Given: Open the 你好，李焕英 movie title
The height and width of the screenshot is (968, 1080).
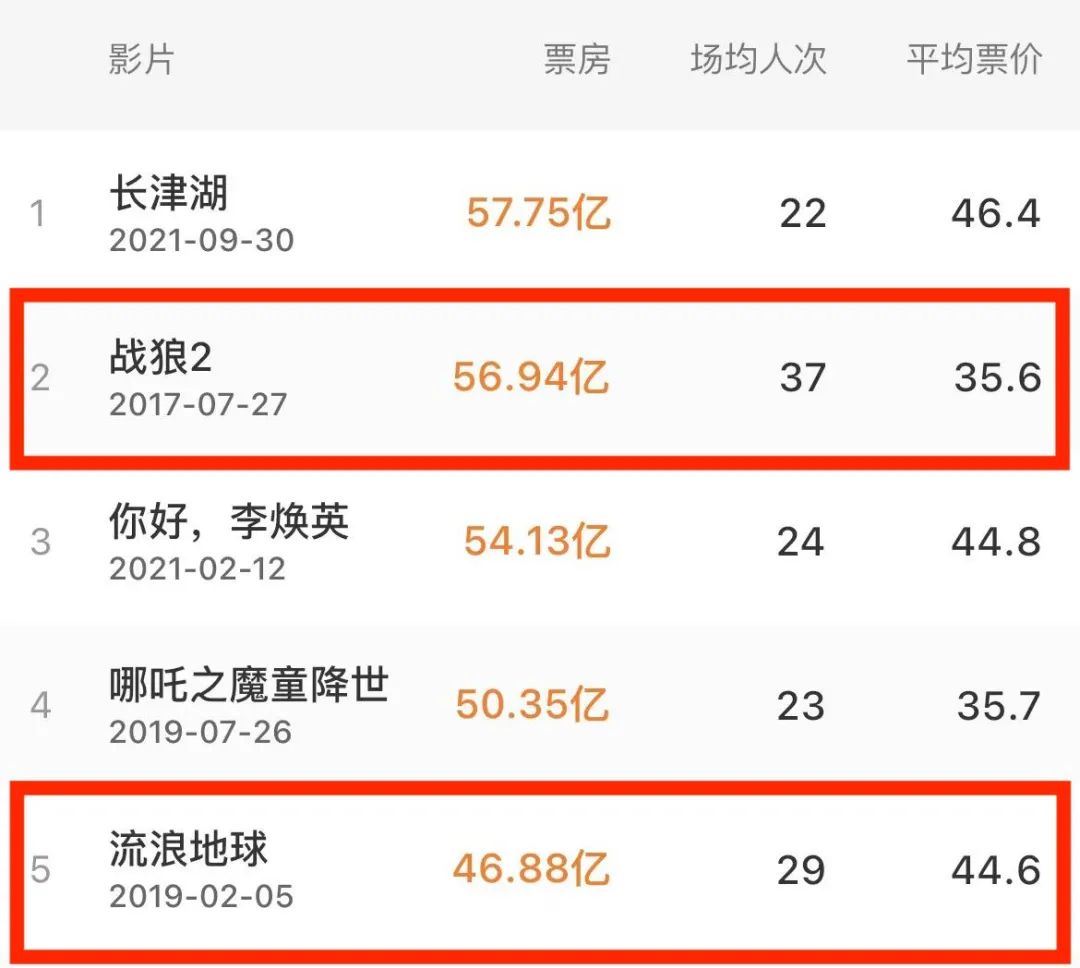Looking at the screenshot, I should (x=229, y=522).
